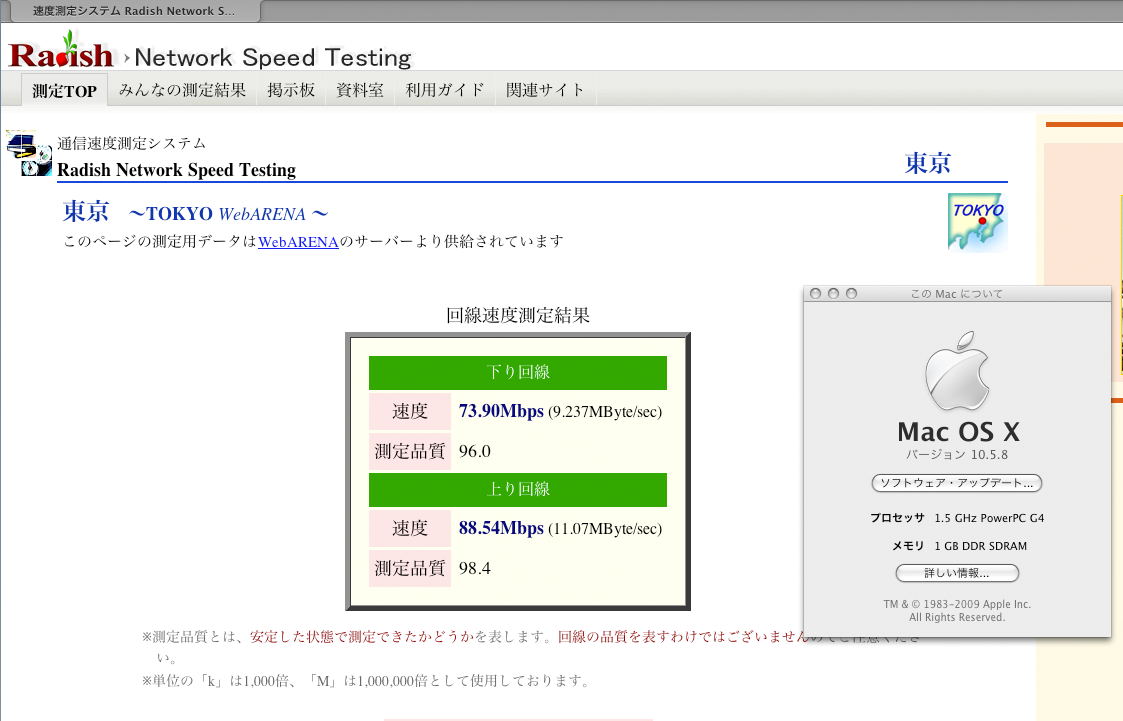
Task: Click the 上り回線 green header
Action: (518, 490)
